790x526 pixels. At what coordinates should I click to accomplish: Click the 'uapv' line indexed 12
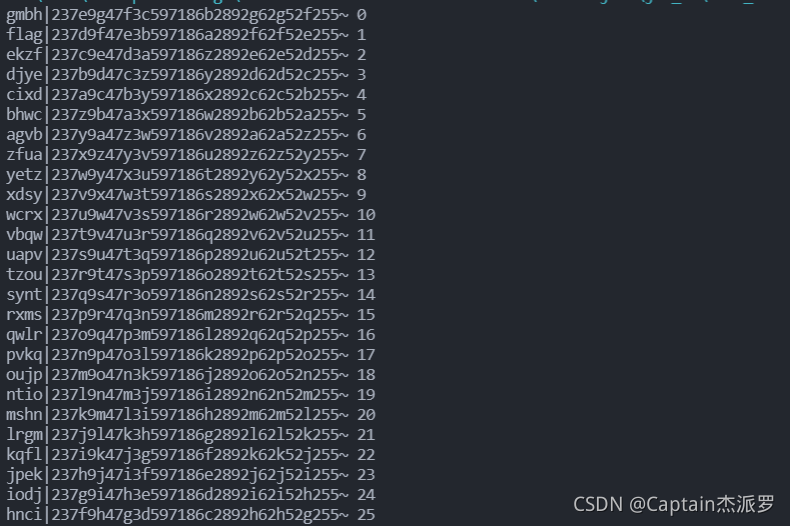(190, 254)
